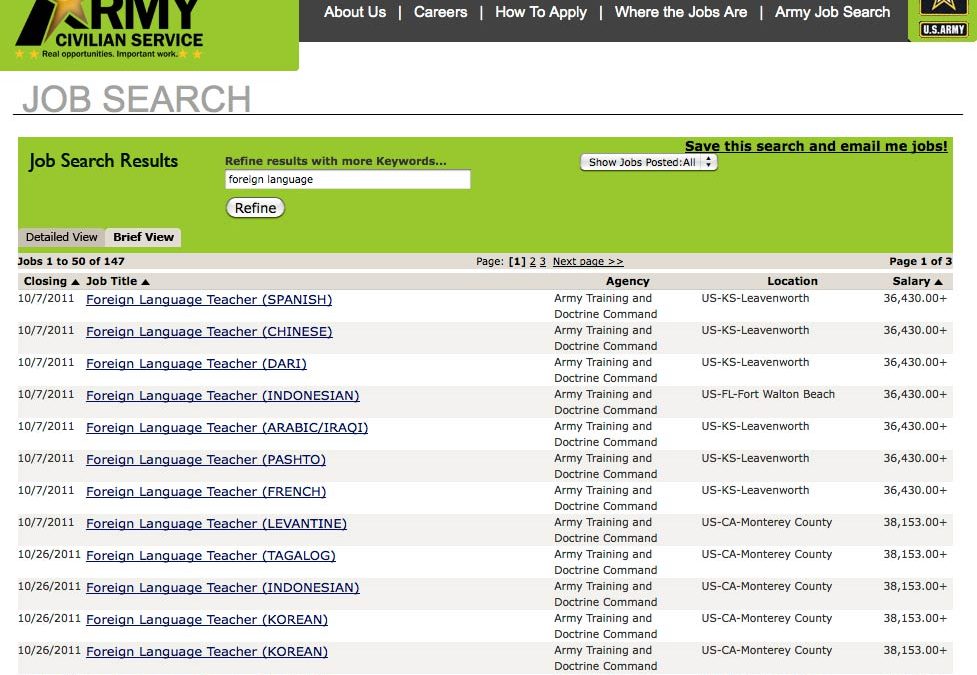Jump to results page 3

[x=543, y=262]
